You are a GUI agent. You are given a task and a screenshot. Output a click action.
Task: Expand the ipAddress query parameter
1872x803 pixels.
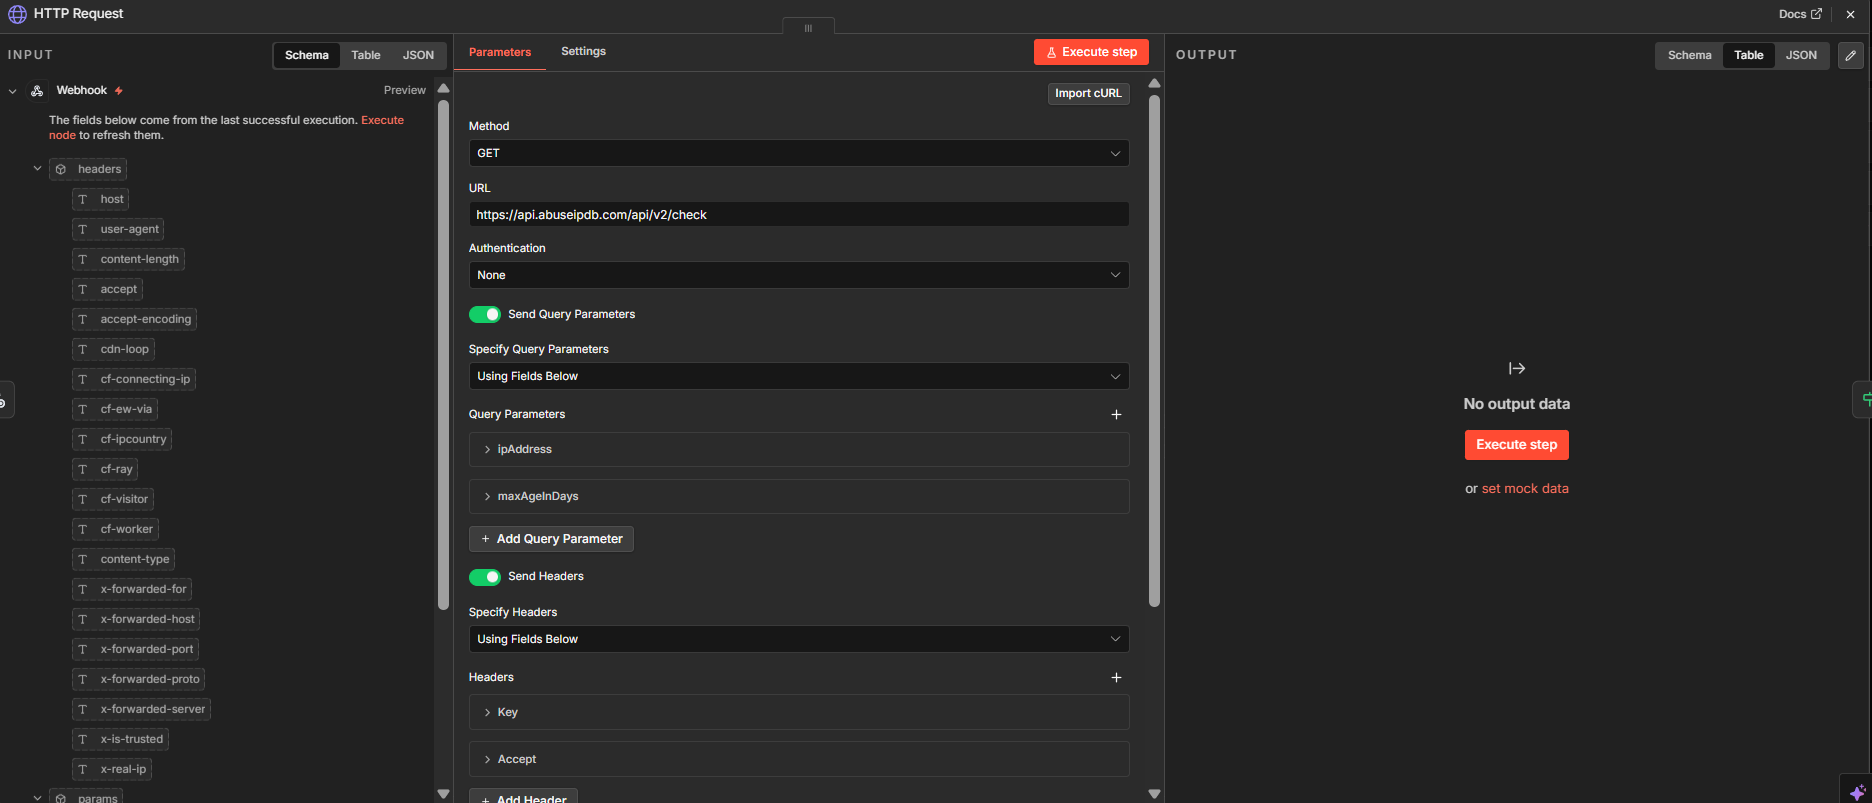pyautogui.click(x=799, y=450)
